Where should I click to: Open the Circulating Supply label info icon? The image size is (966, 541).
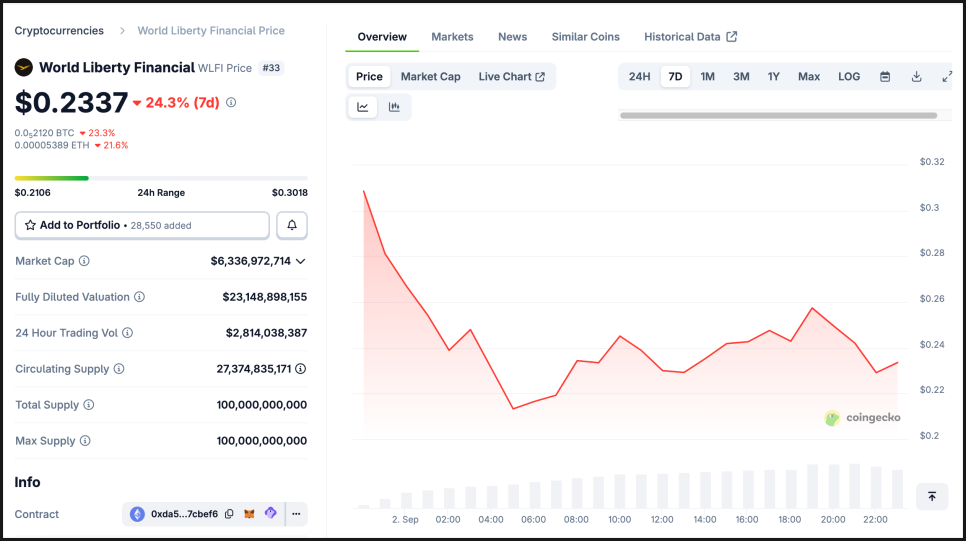click(119, 368)
